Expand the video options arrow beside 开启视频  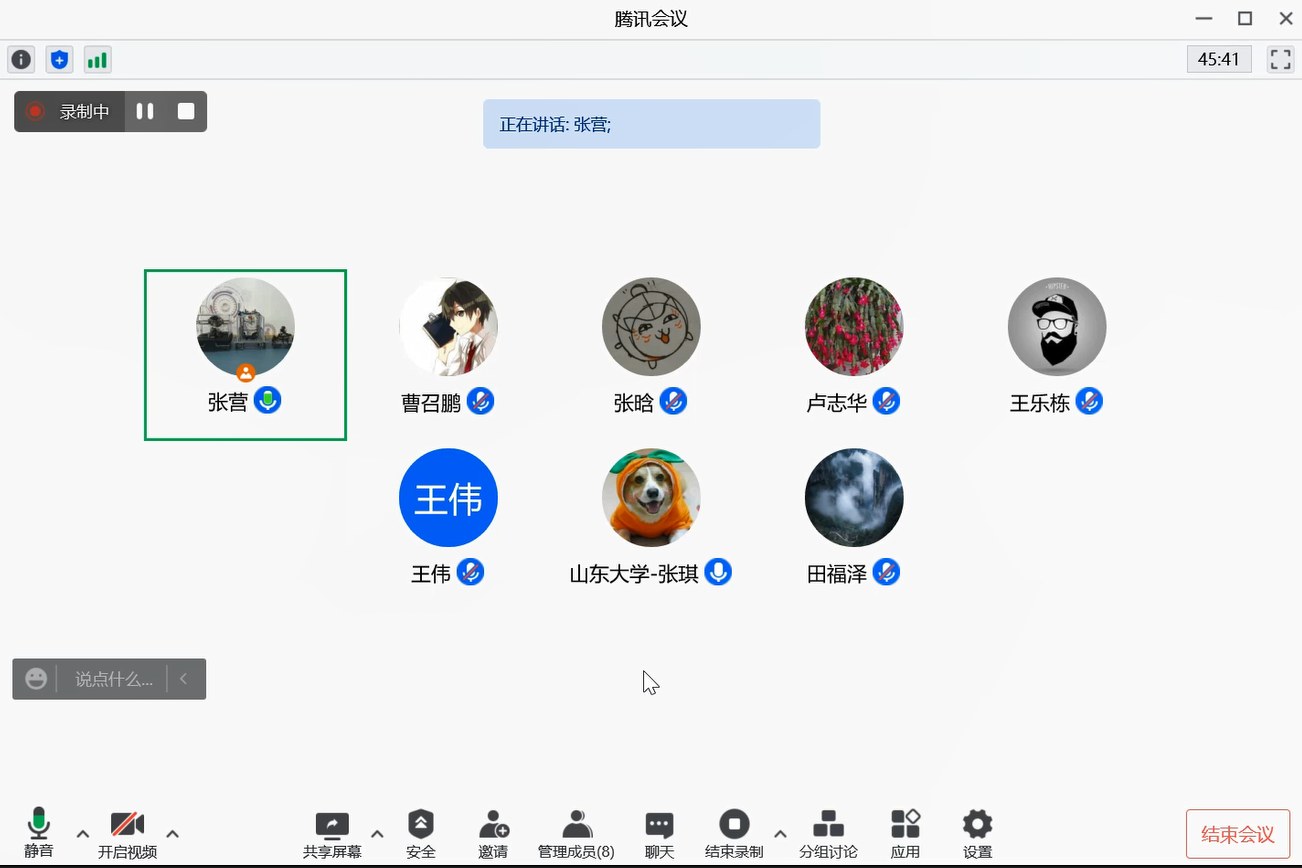point(172,834)
